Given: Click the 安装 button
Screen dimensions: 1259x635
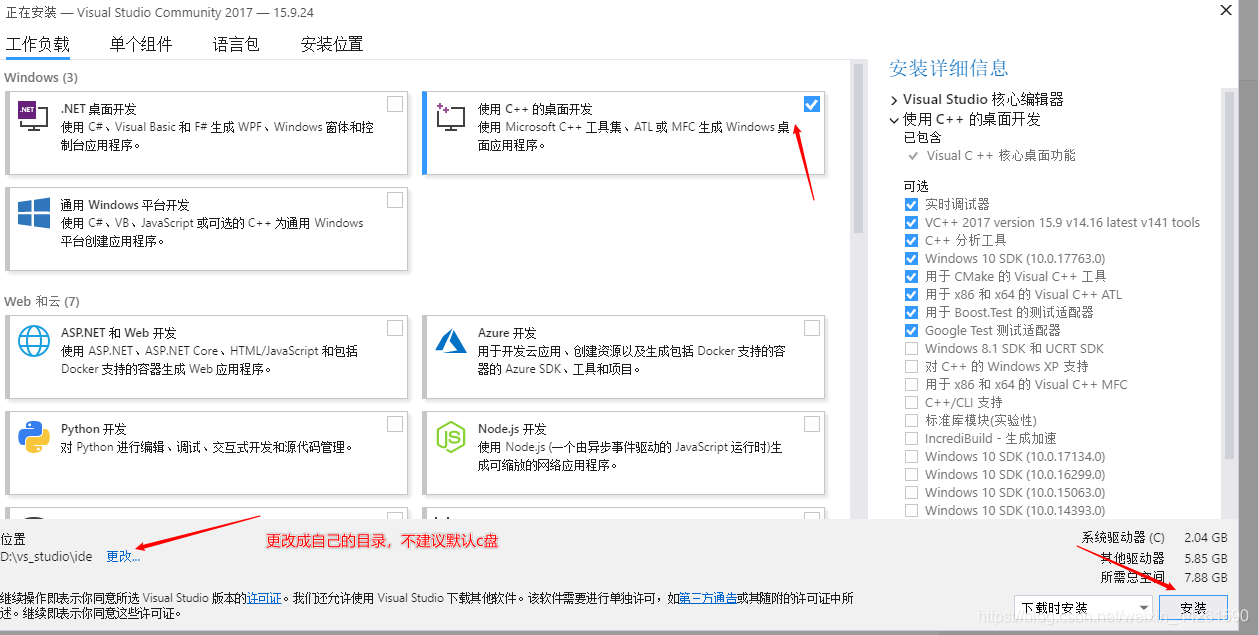Looking at the screenshot, I should (1194, 607).
